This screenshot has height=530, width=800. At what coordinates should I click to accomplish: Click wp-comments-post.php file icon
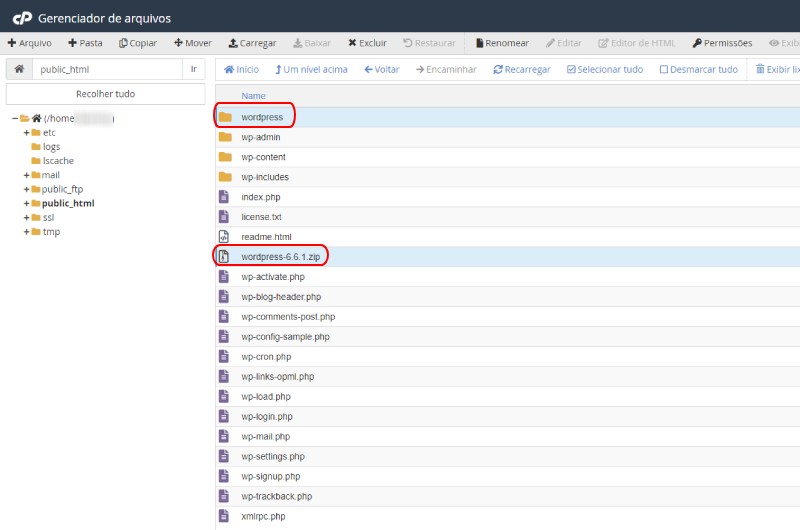click(x=223, y=316)
